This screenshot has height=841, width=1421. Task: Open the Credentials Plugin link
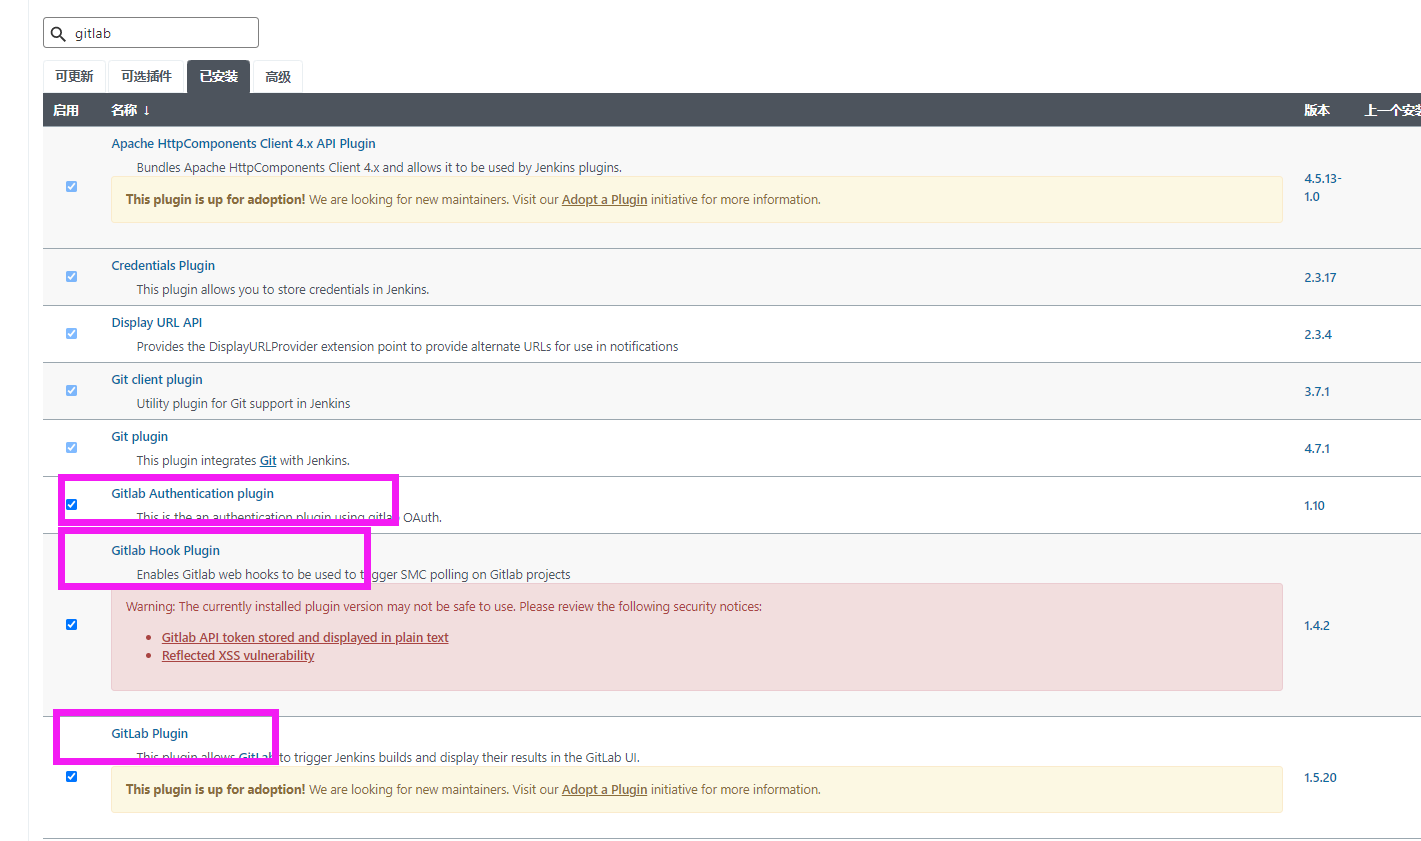163,266
